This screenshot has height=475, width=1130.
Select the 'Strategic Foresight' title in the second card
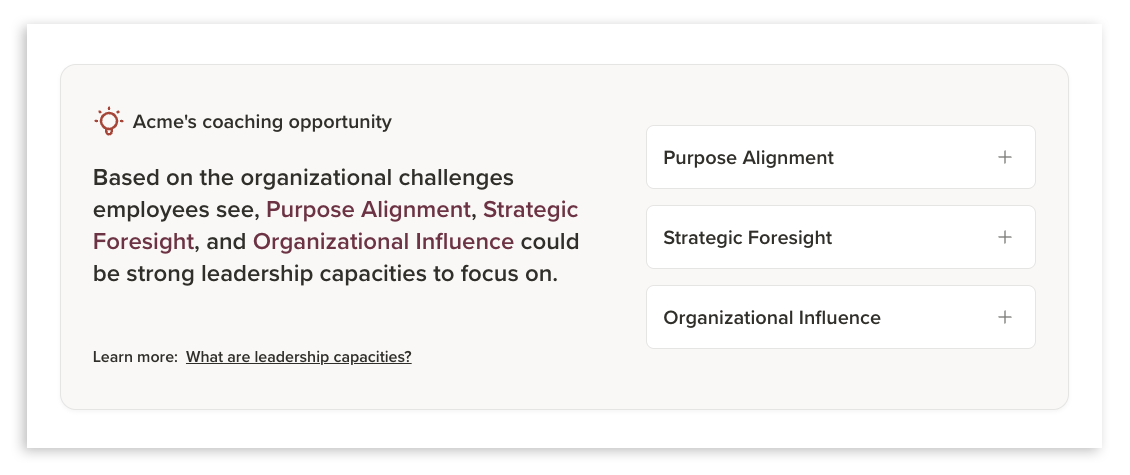[747, 238]
